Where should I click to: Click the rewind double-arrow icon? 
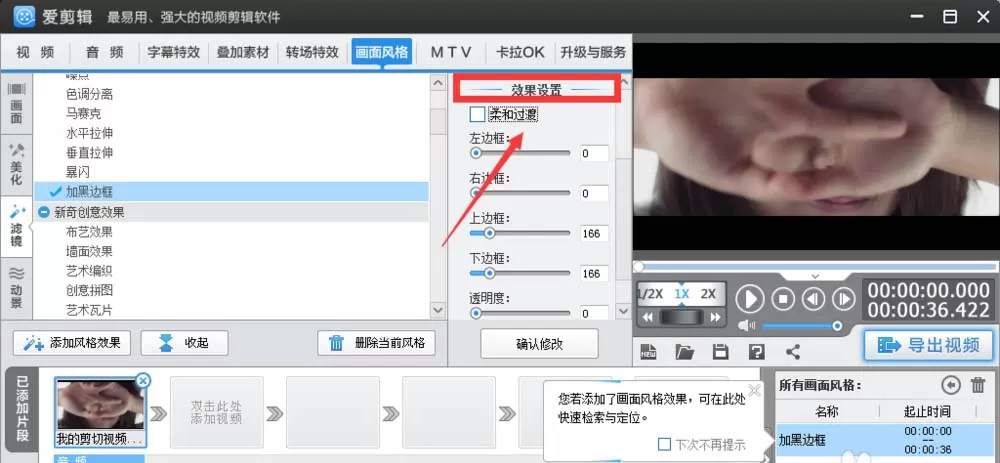point(648,317)
